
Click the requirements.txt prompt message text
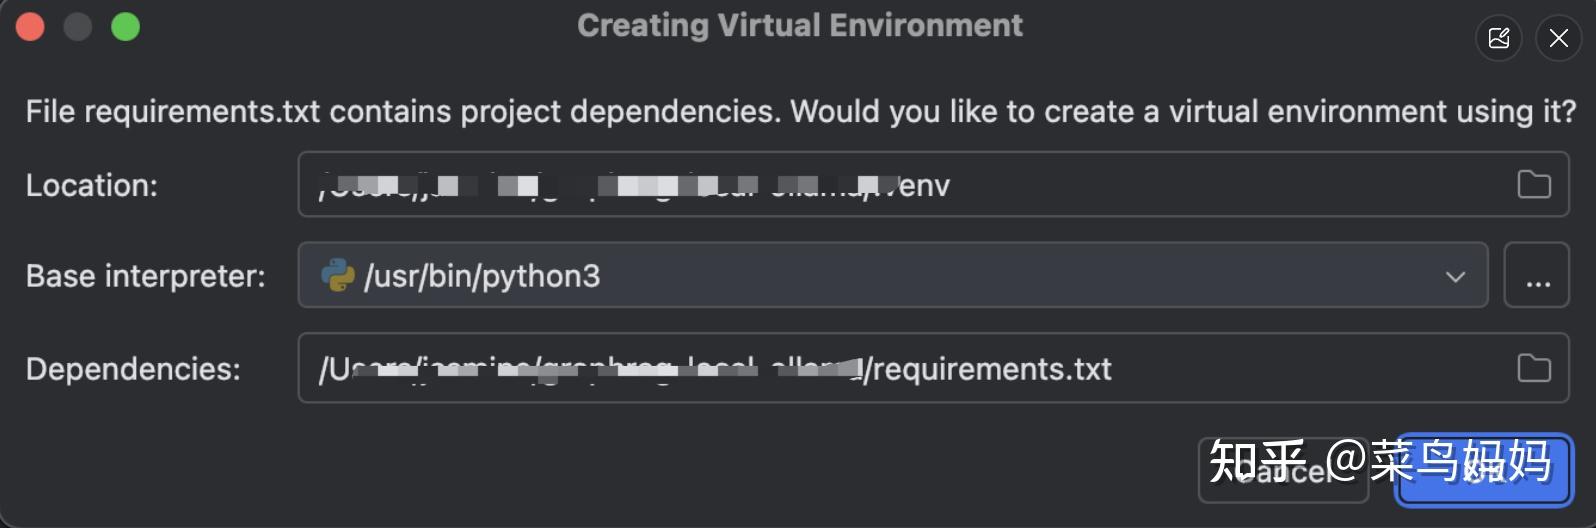pos(800,111)
